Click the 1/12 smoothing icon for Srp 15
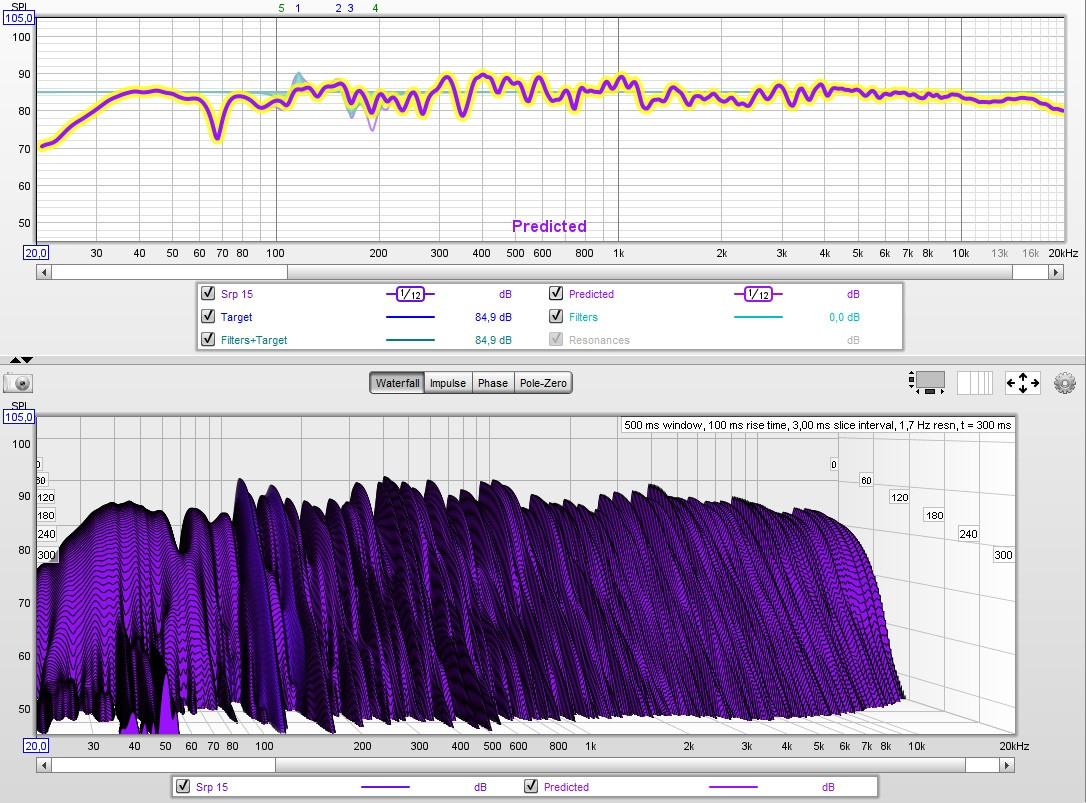 tap(410, 294)
